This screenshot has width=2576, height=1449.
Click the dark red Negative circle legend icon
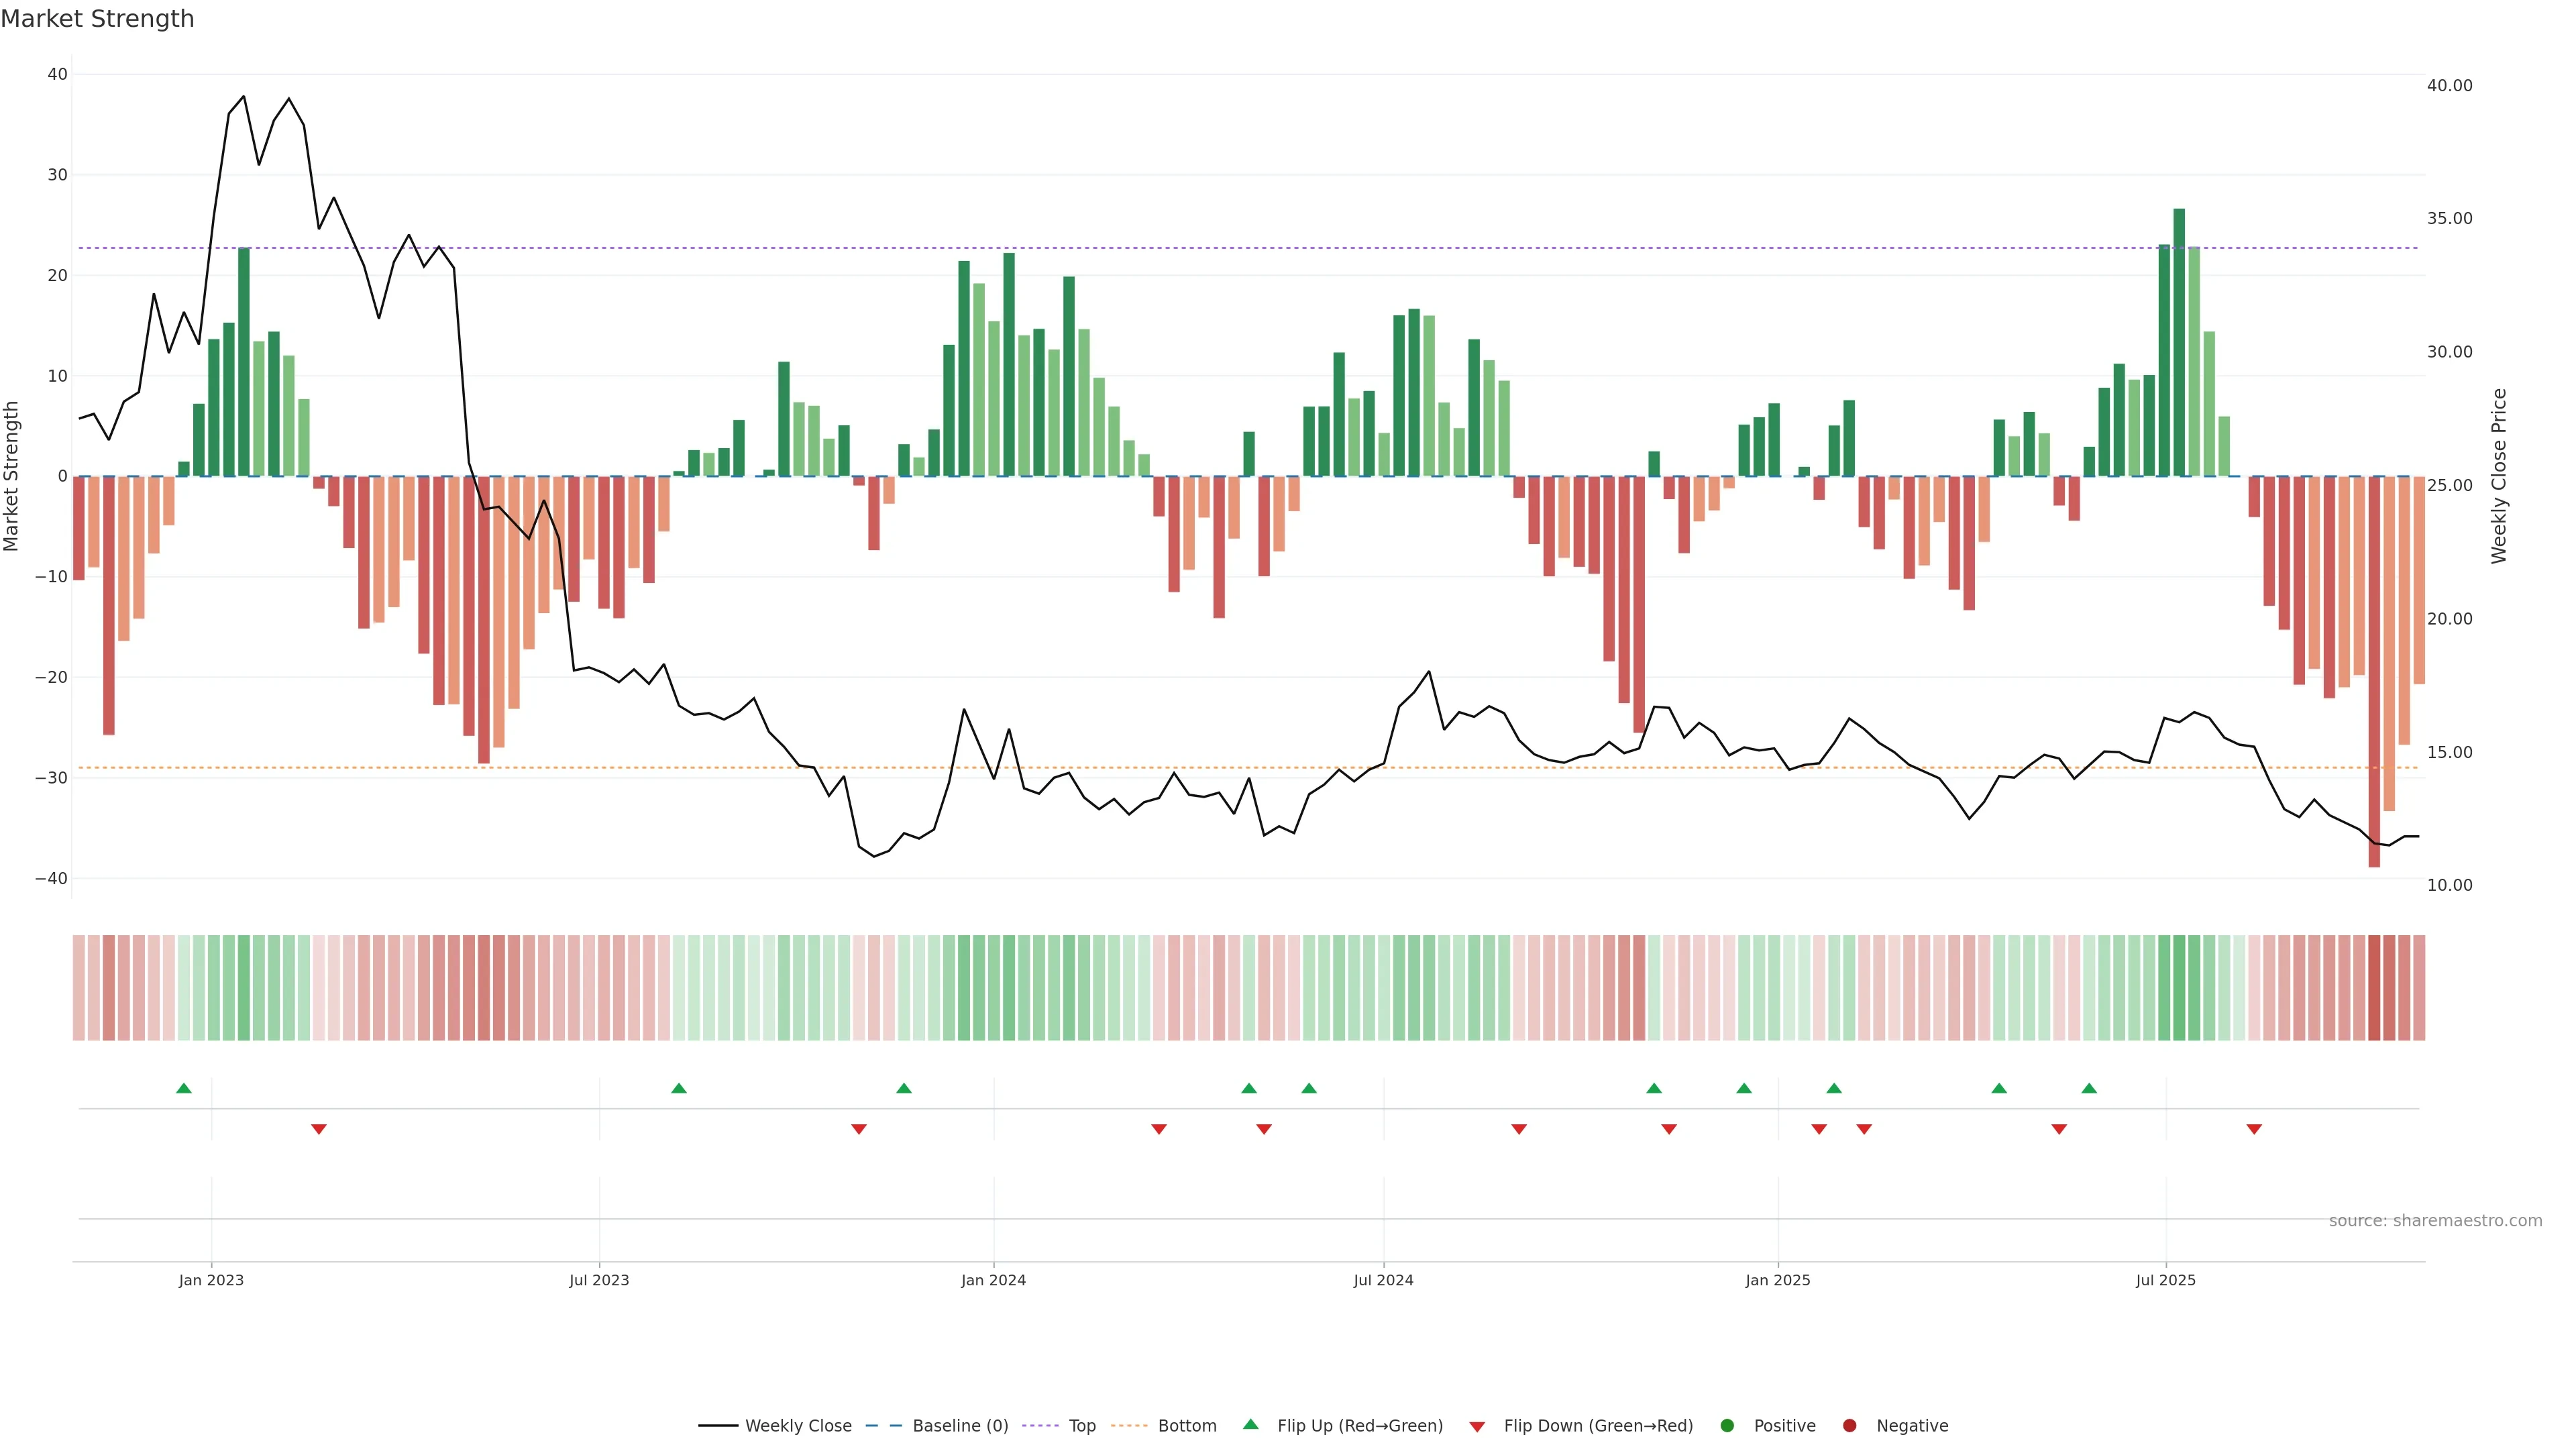tap(1849, 1425)
